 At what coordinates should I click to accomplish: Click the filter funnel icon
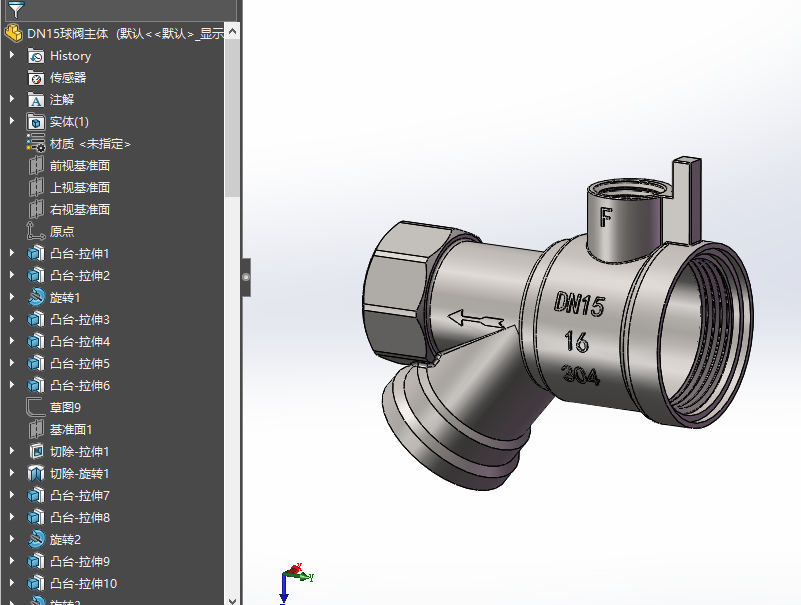[16, 9]
